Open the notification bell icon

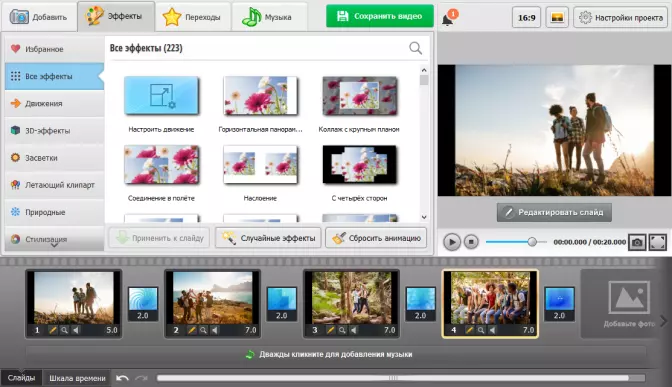[448, 18]
